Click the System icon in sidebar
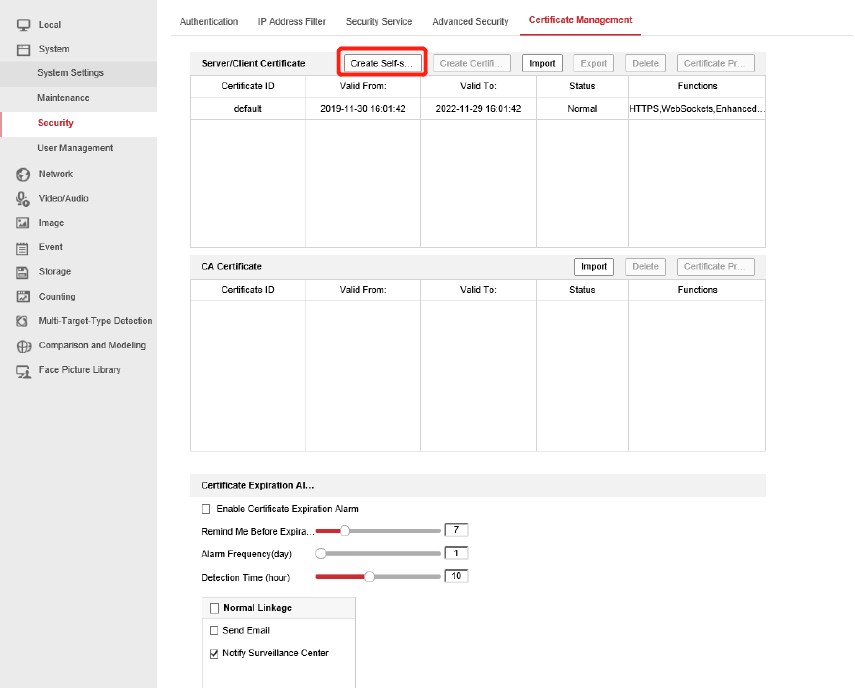 tap(22, 49)
